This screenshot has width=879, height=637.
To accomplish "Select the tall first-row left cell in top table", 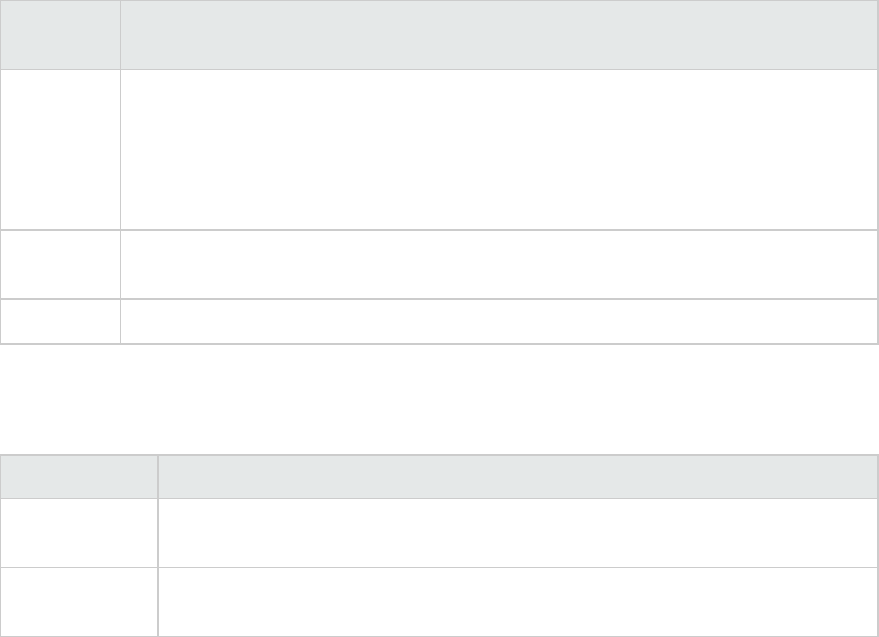I will tap(60, 149).
